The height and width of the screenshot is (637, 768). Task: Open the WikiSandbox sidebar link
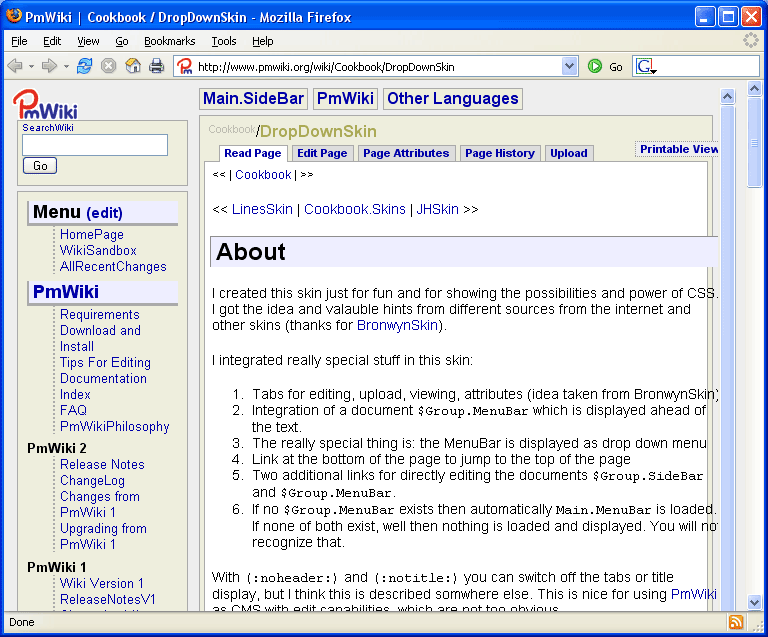pos(98,251)
